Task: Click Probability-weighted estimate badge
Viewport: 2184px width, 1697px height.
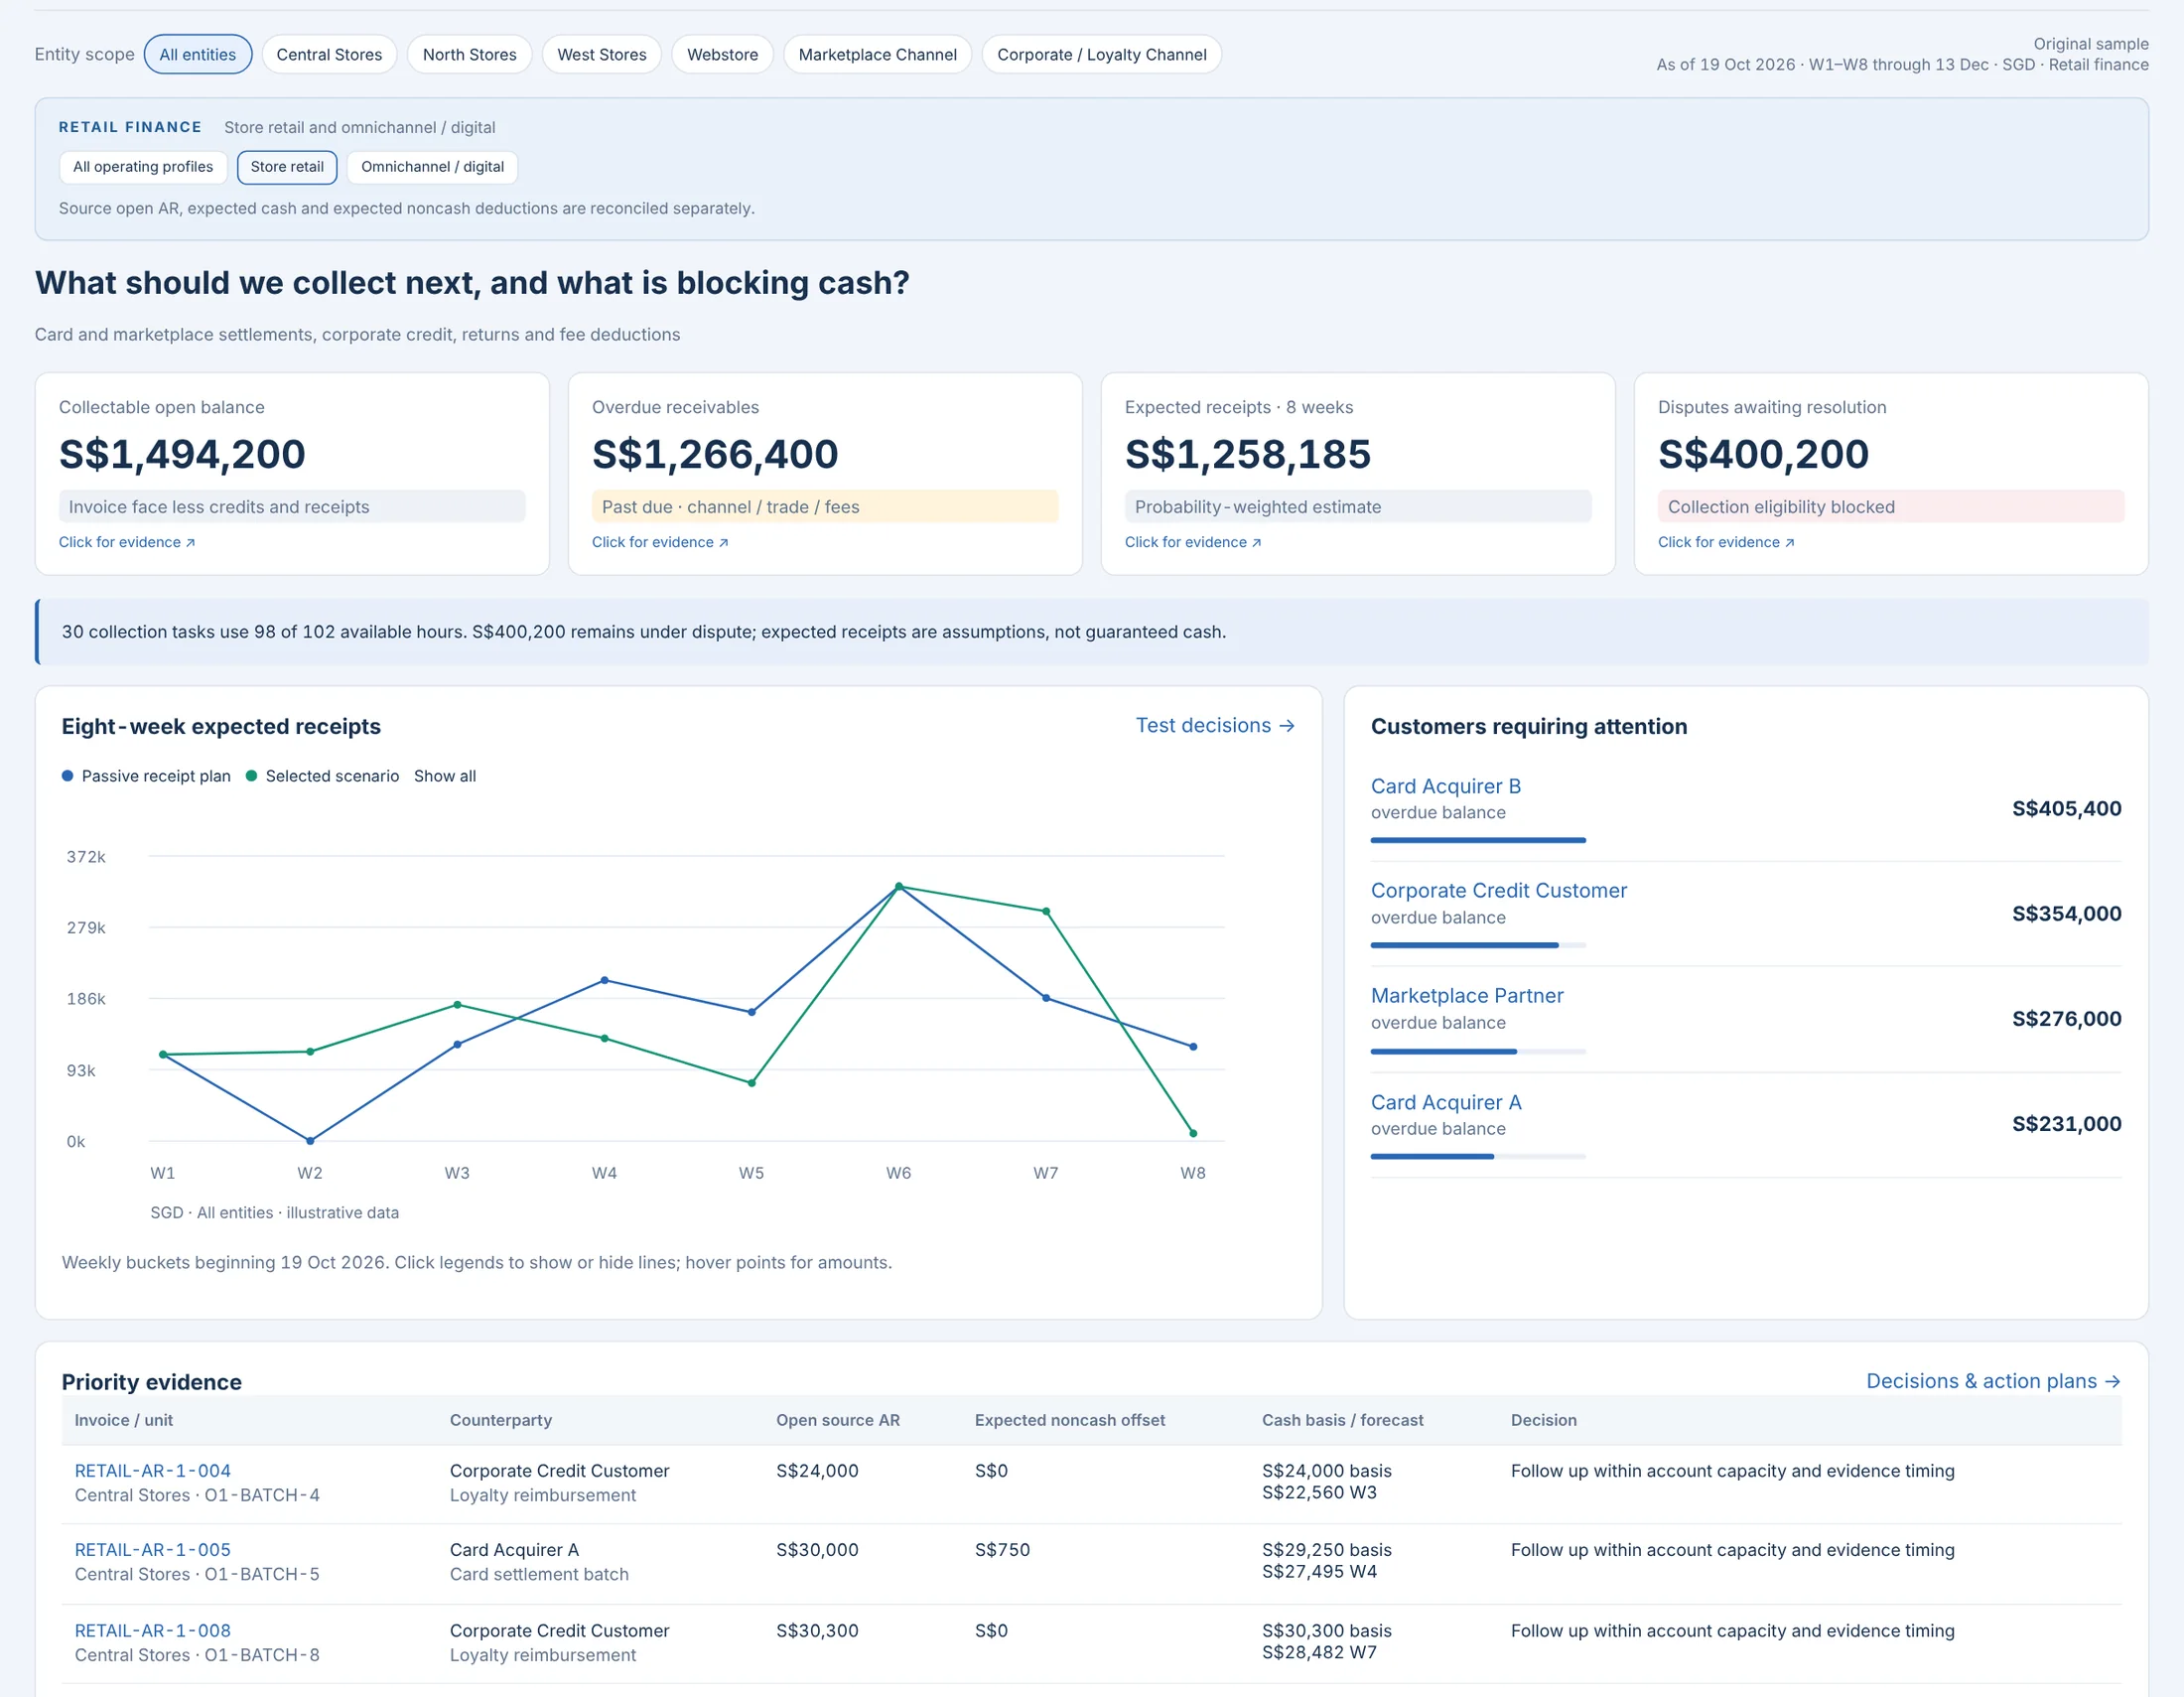Action: click(x=1357, y=507)
